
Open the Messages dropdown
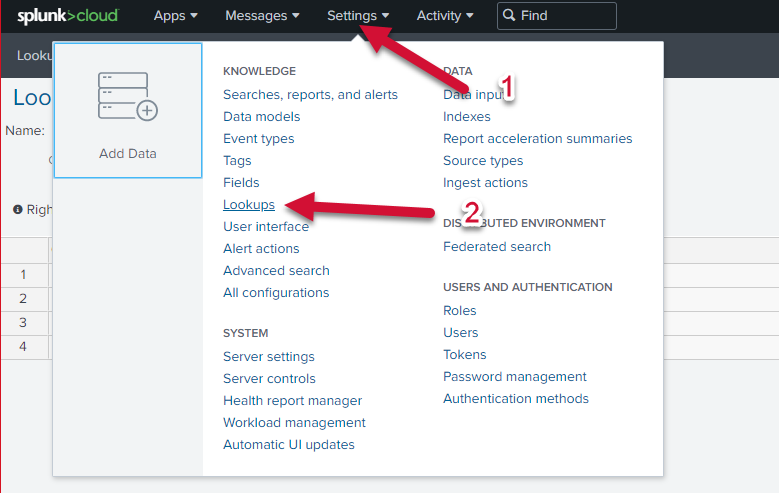click(x=262, y=16)
